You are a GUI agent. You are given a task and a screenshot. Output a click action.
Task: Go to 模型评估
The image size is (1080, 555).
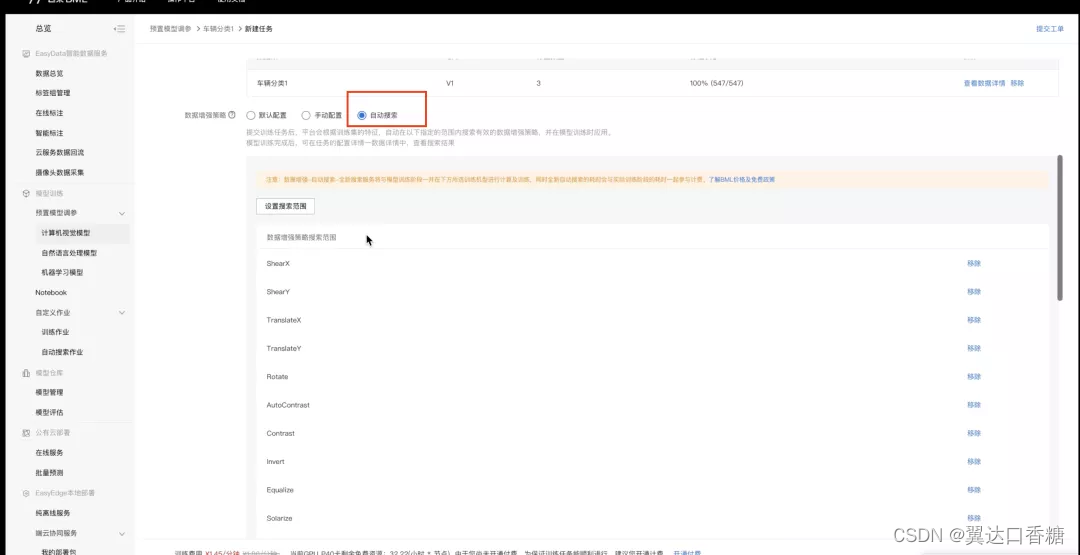pyautogui.click(x=50, y=412)
